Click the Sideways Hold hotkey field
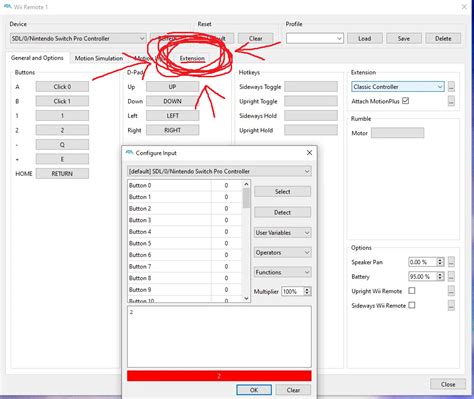This screenshot has height=399, width=474. tap(311, 116)
